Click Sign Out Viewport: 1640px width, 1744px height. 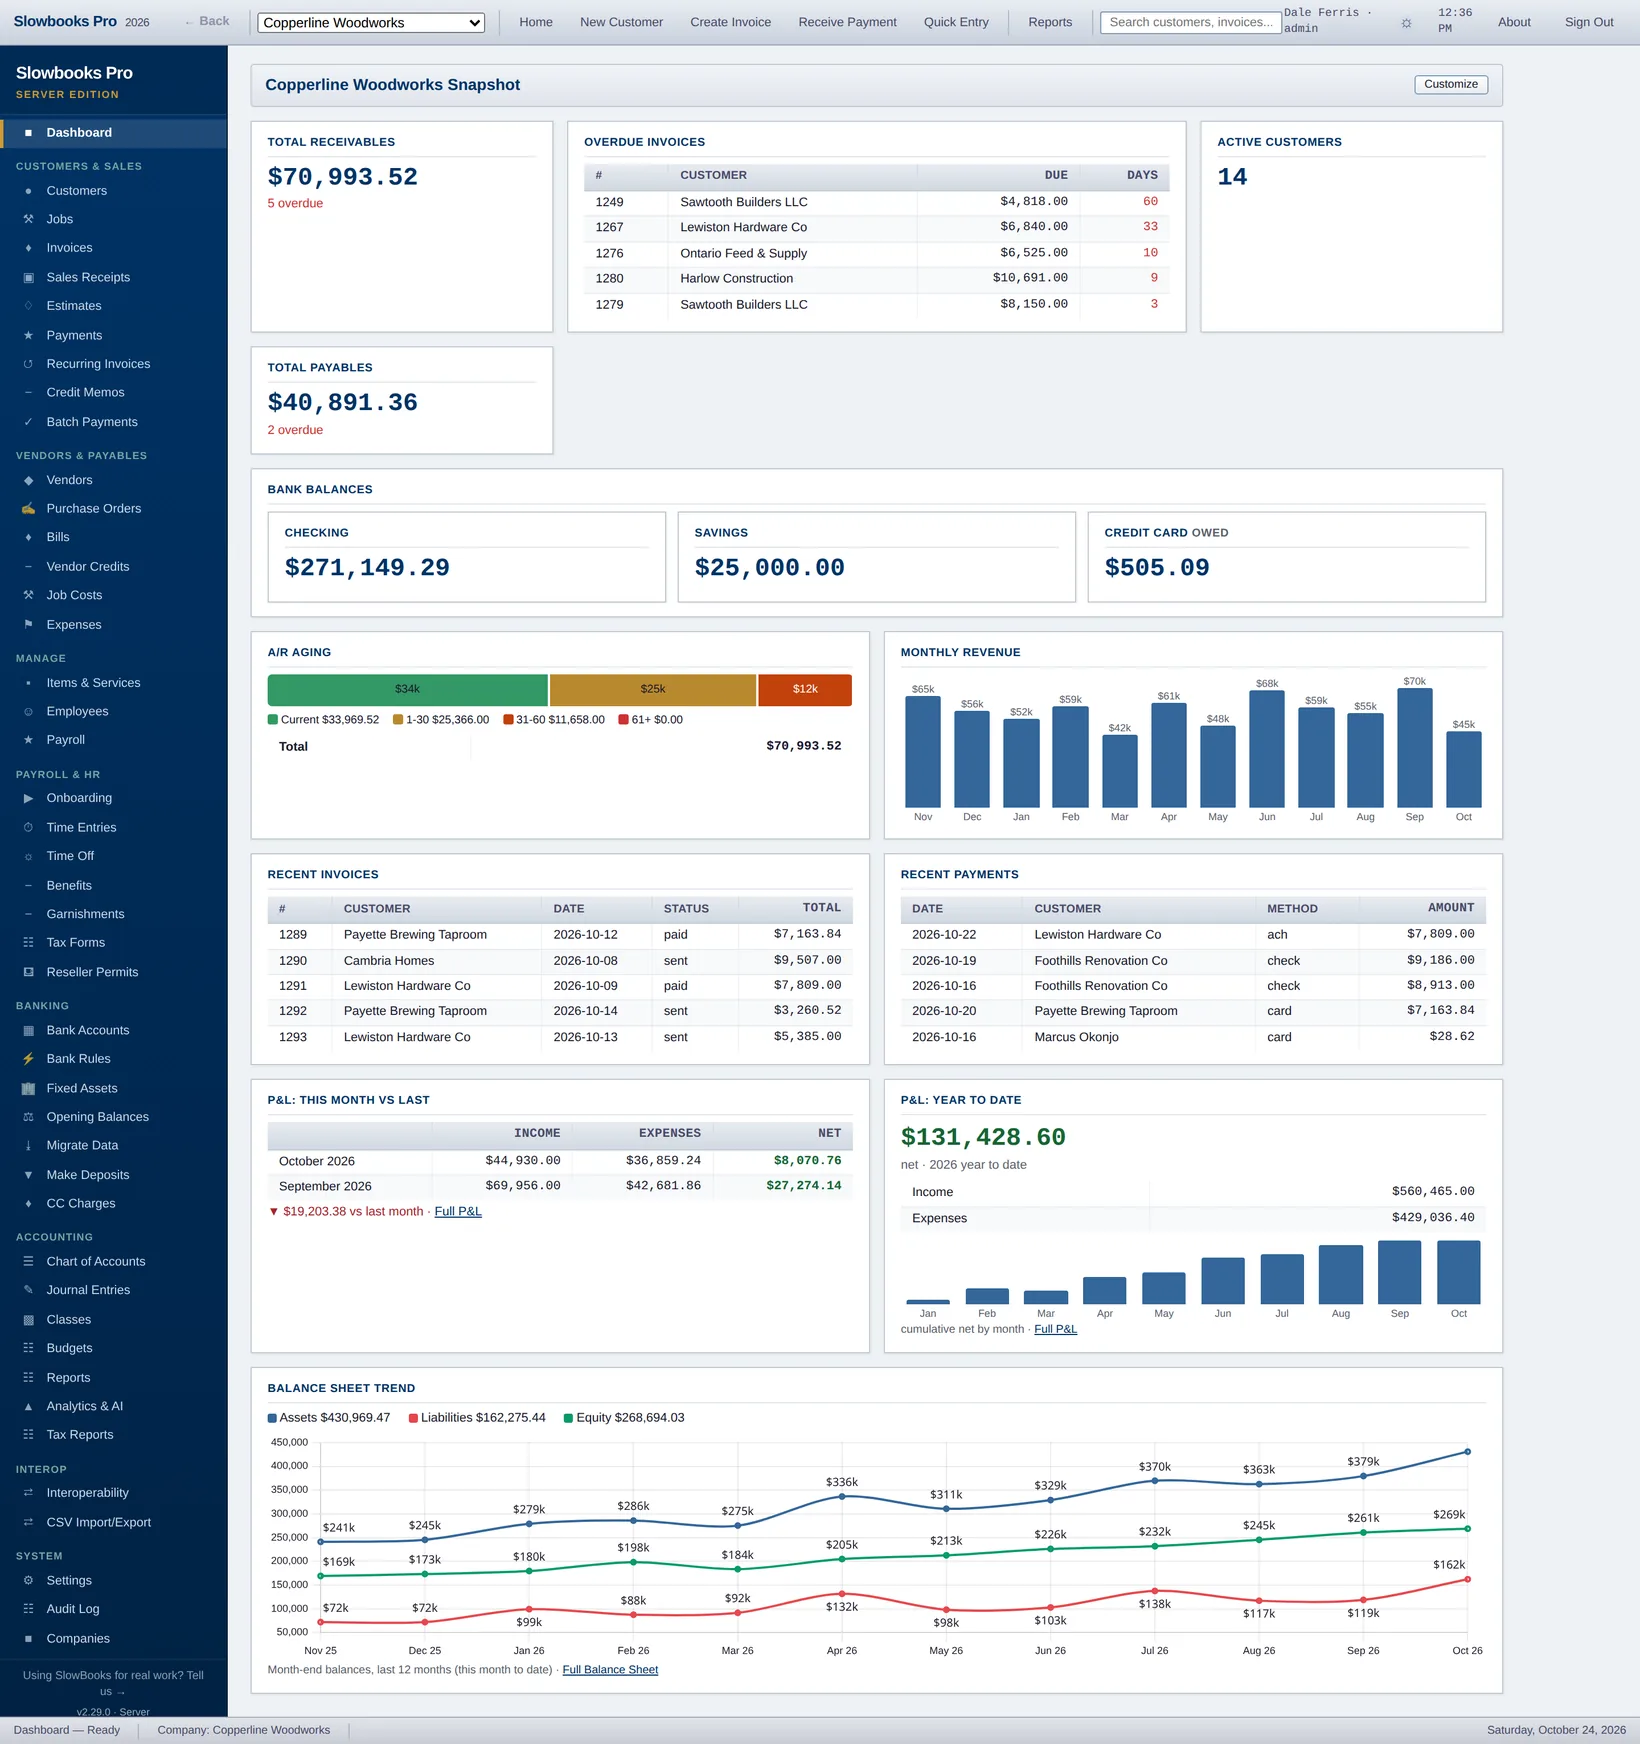(x=1588, y=22)
